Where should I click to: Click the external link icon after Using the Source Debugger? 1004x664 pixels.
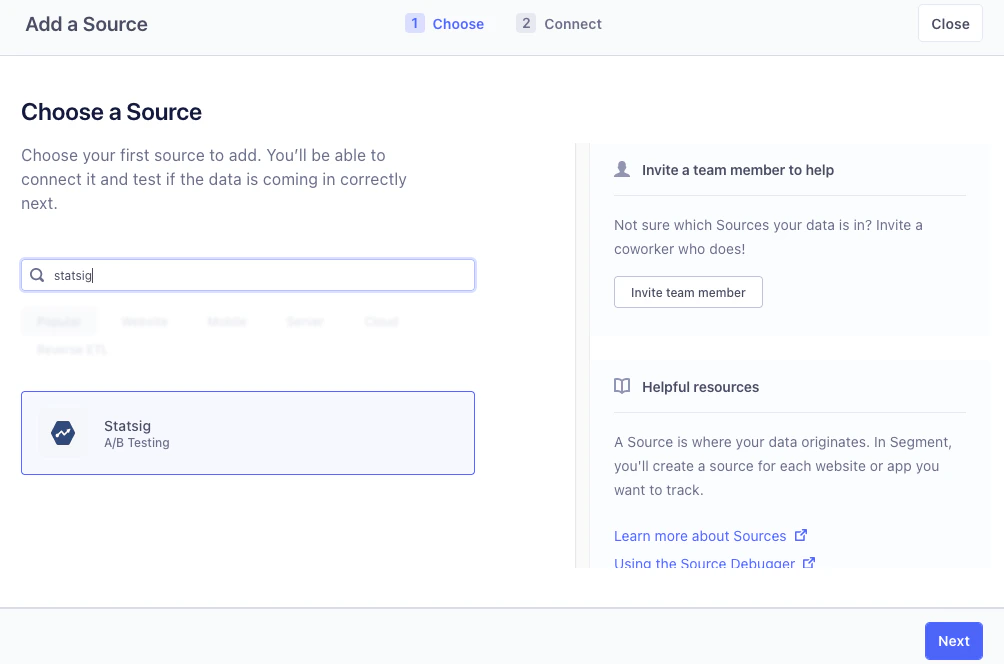[808, 562]
